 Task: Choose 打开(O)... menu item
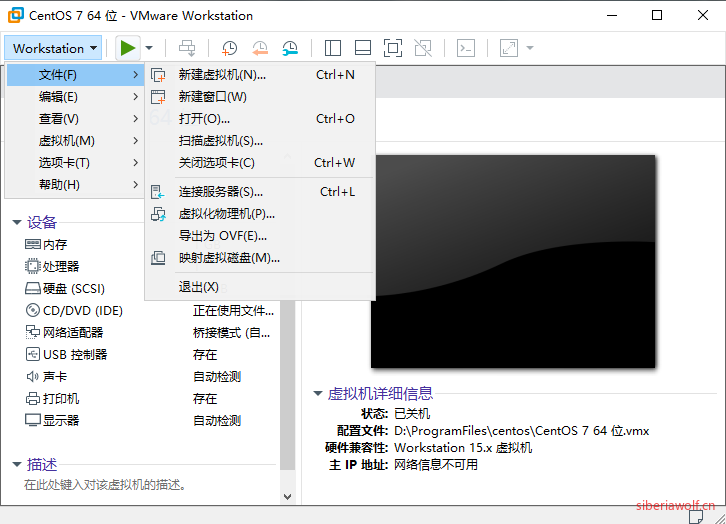260,119
